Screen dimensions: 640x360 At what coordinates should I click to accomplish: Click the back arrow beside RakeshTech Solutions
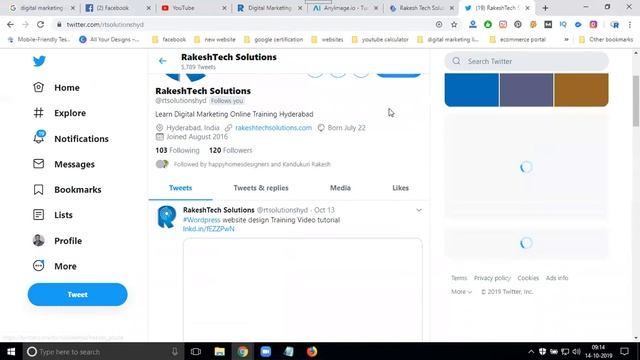pos(162,61)
